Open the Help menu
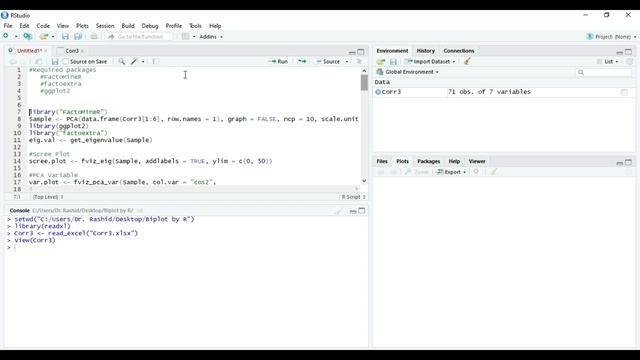Image resolution: width=640 pixels, height=360 pixels. pos(215,26)
